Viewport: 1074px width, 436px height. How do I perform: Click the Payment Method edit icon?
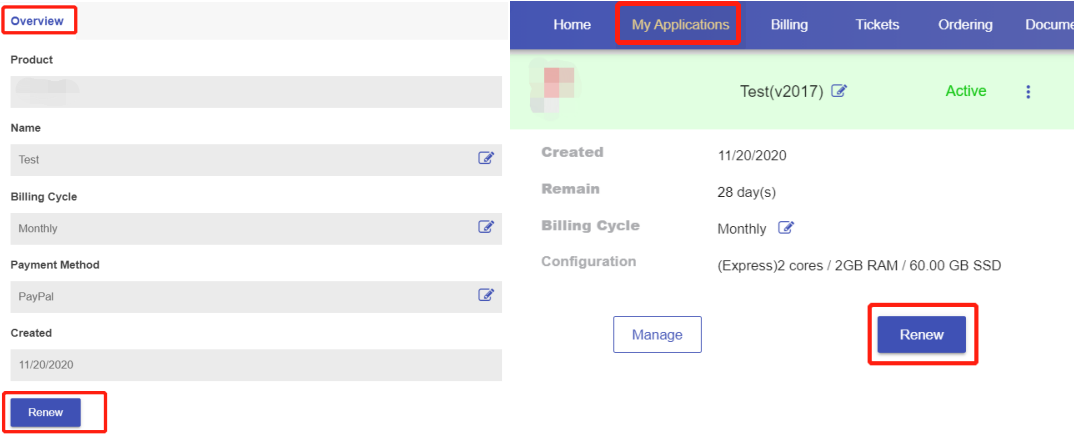486,296
